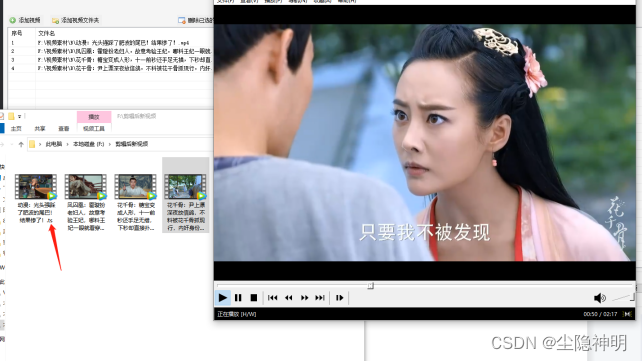This screenshot has width=642, height=361.
Task: Stop video playback with the square button
Action: pyautogui.click(x=254, y=298)
